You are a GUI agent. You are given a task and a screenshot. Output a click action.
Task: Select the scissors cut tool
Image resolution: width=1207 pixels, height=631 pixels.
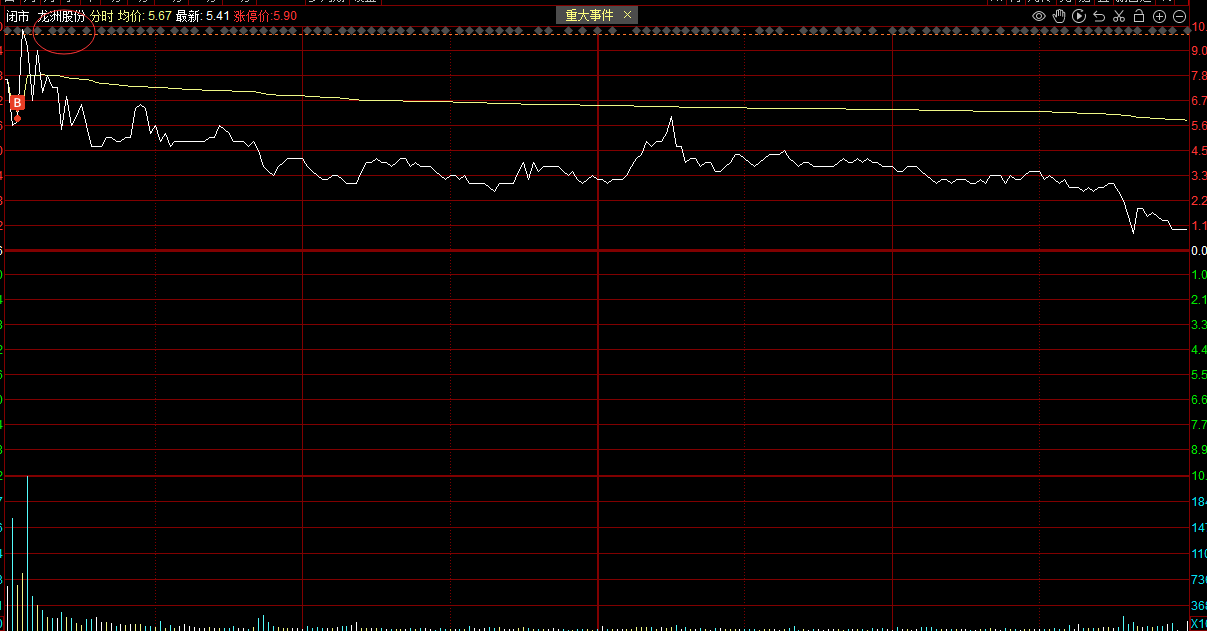click(x=1119, y=17)
